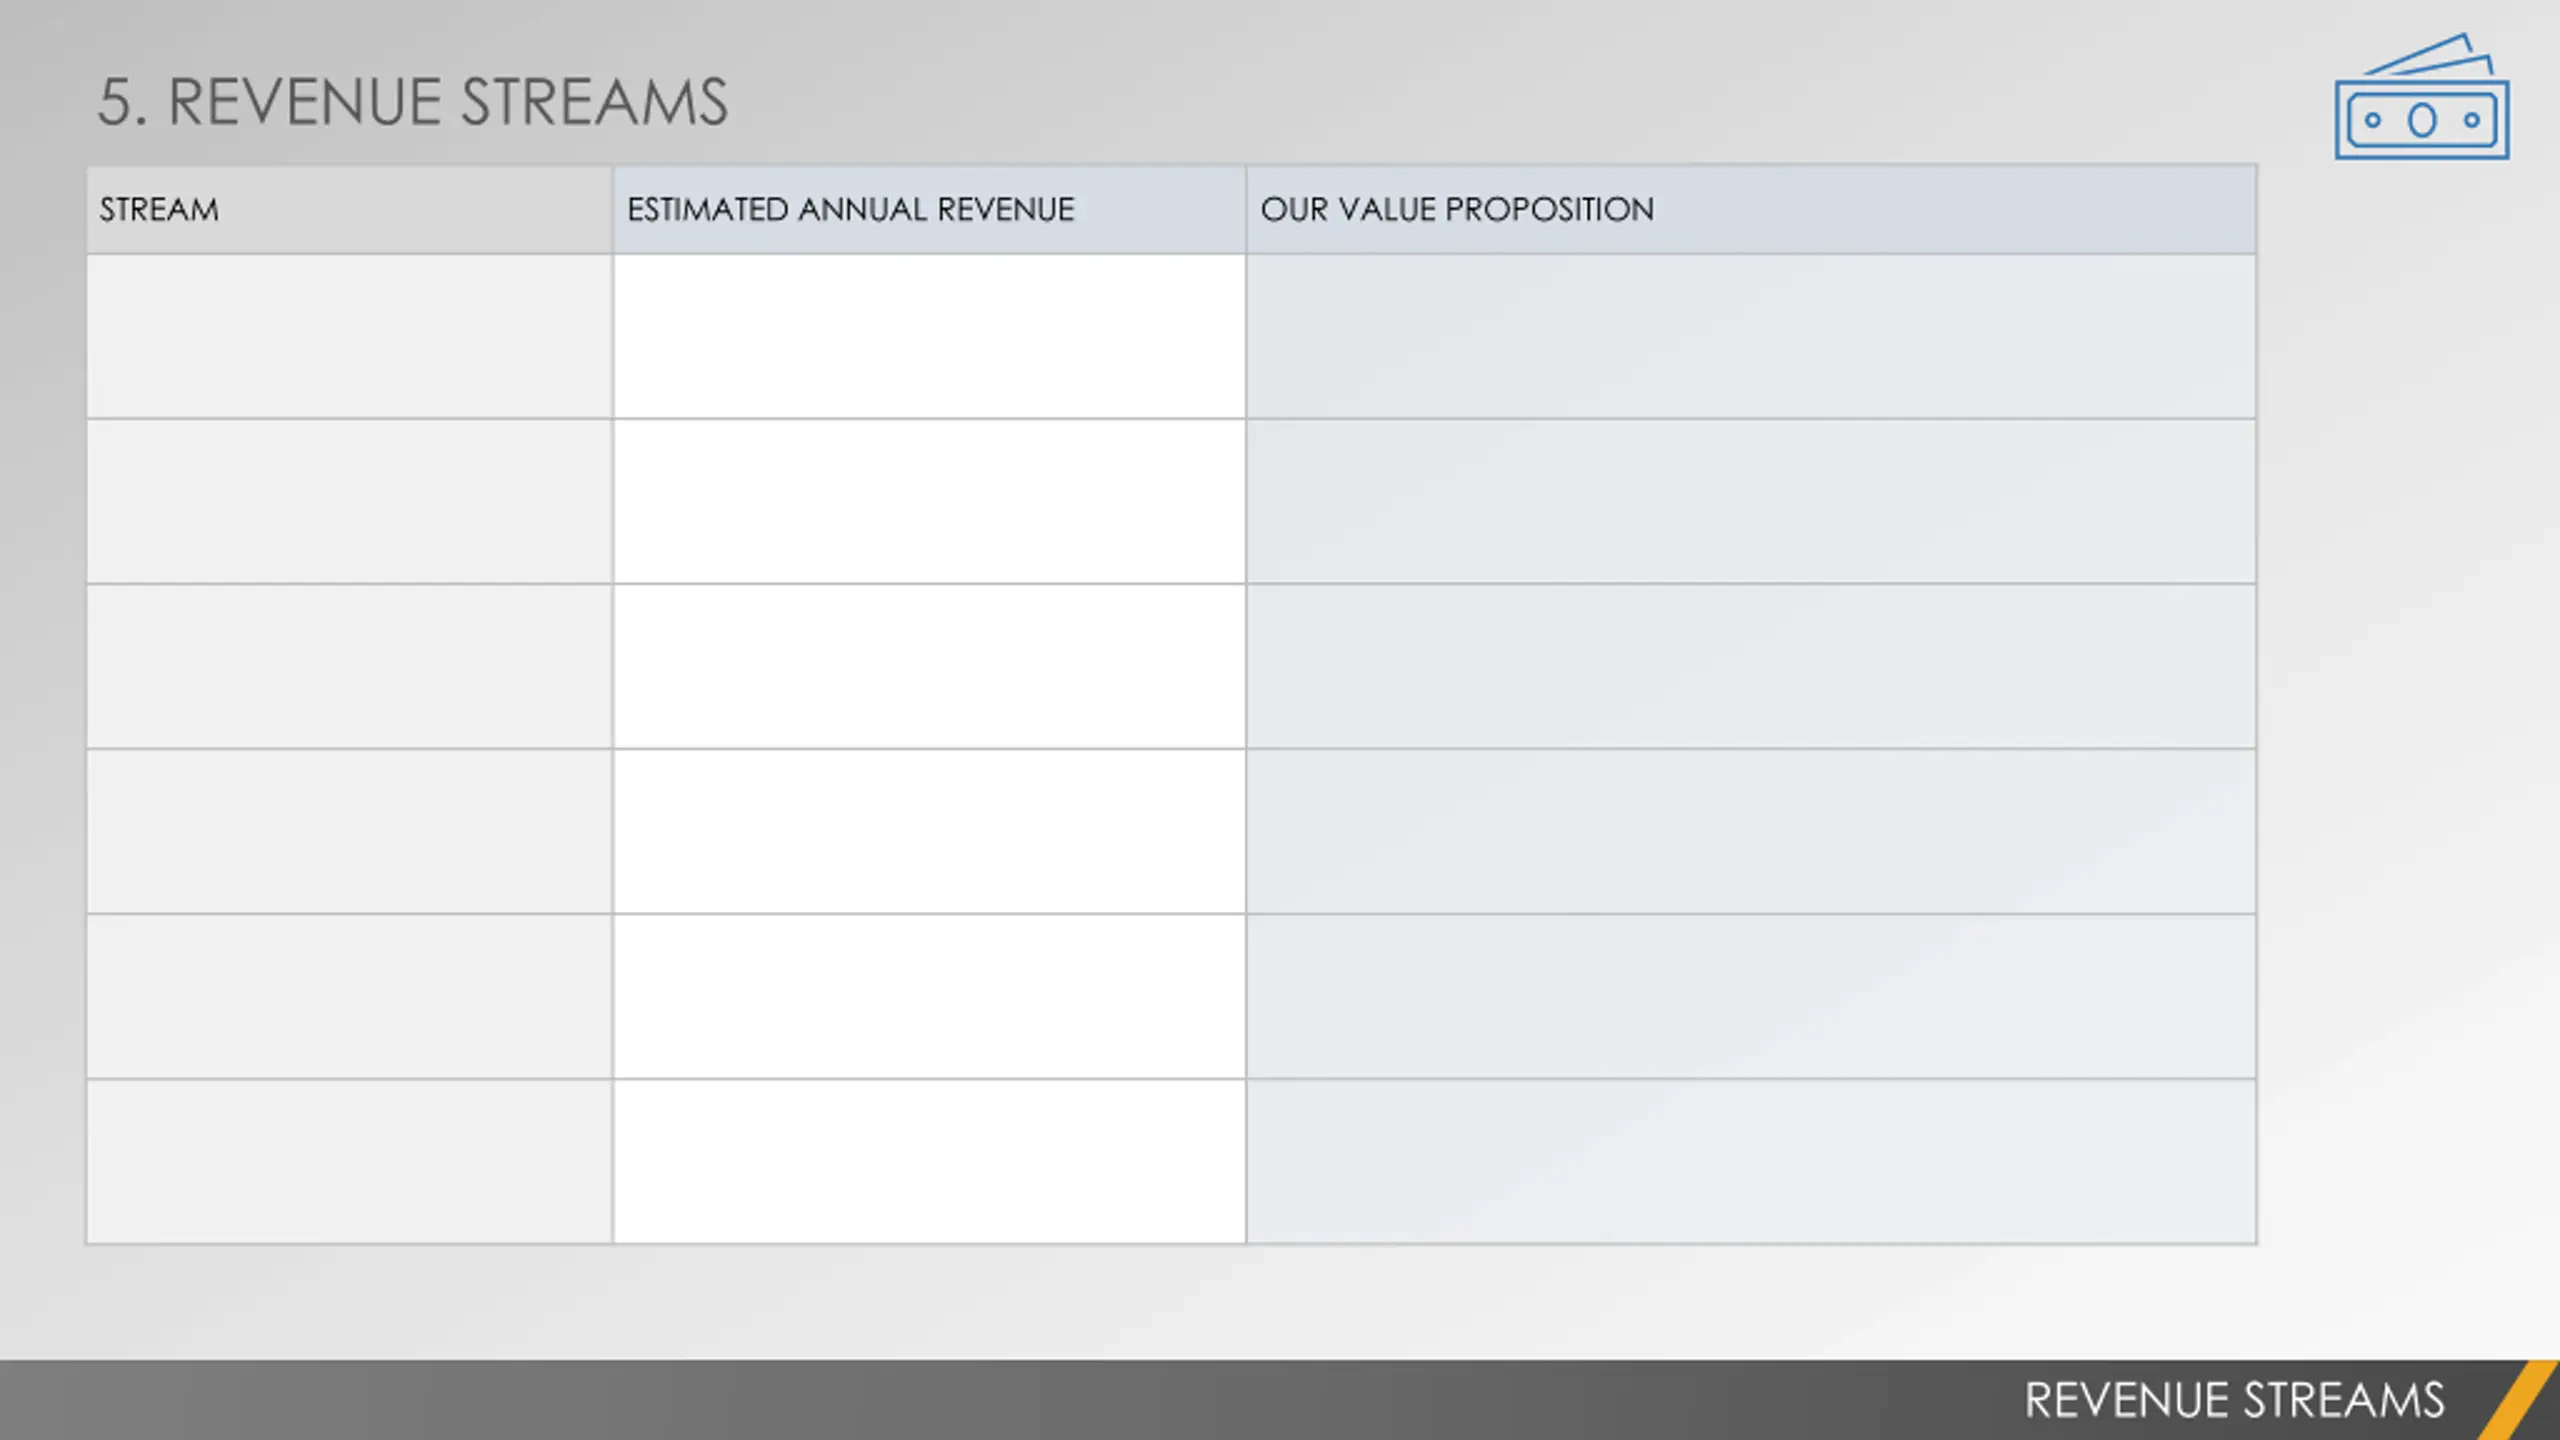Click the STREAM column header
Screen dimensions: 2560x1440
click(349, 209)
